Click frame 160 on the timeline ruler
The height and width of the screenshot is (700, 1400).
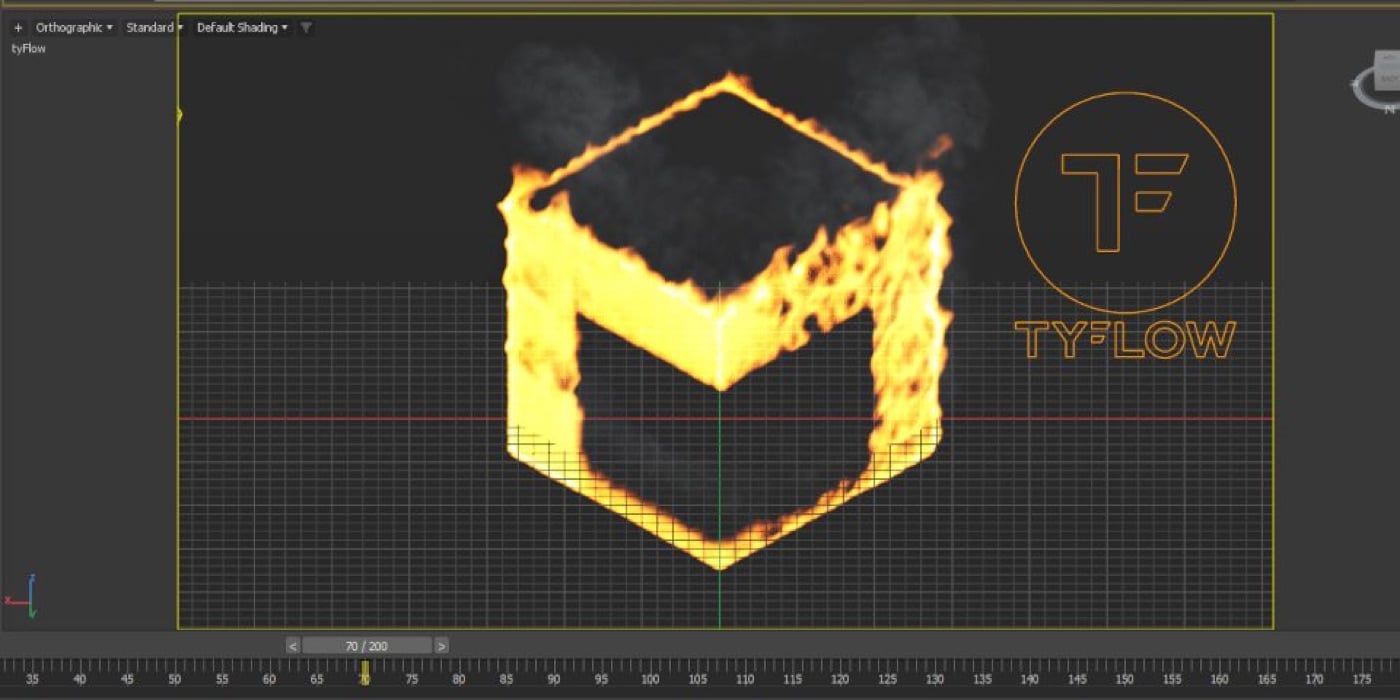(x=1219, y=680)
